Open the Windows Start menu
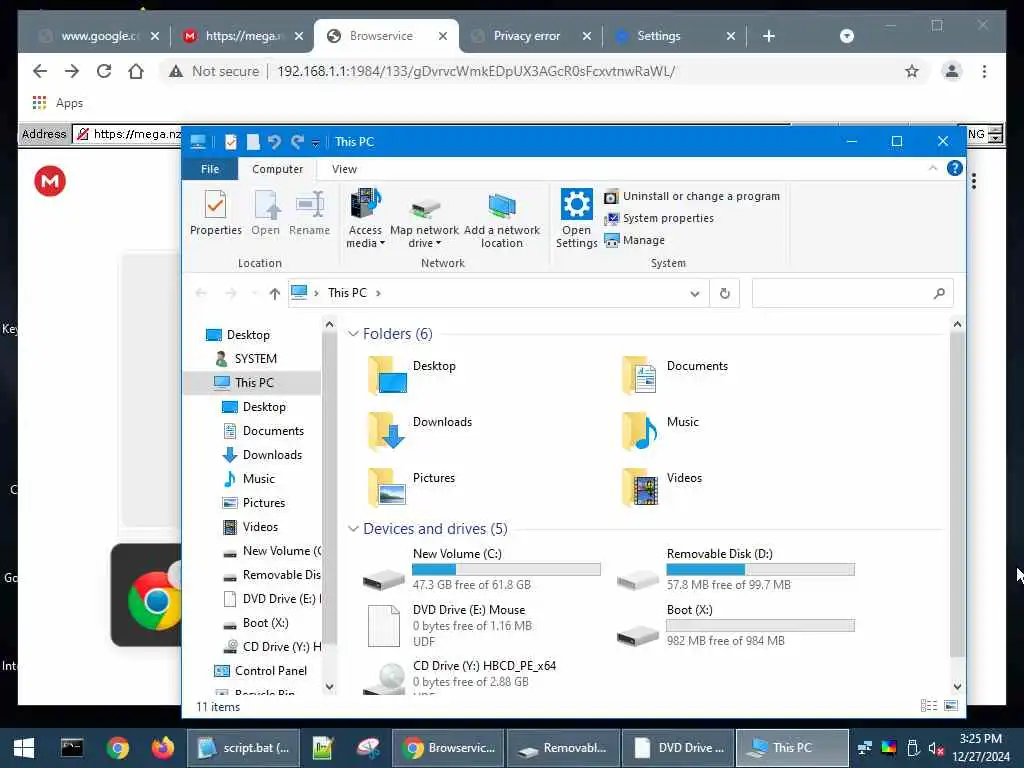The width and height of the screenshot is (1024, 768). click(x=24, y=748)
